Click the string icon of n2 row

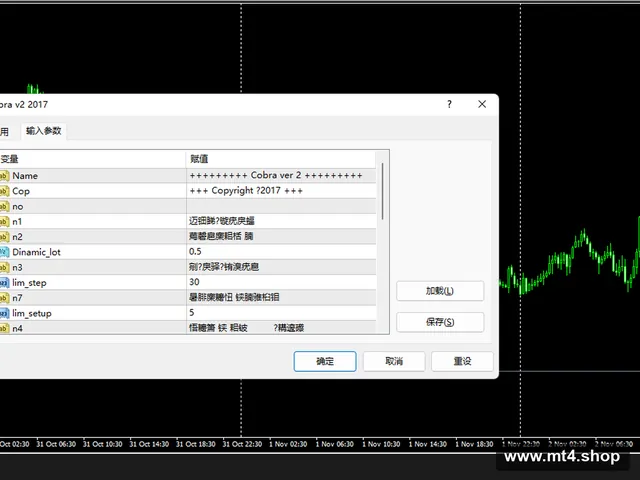[x=4, y=237]
